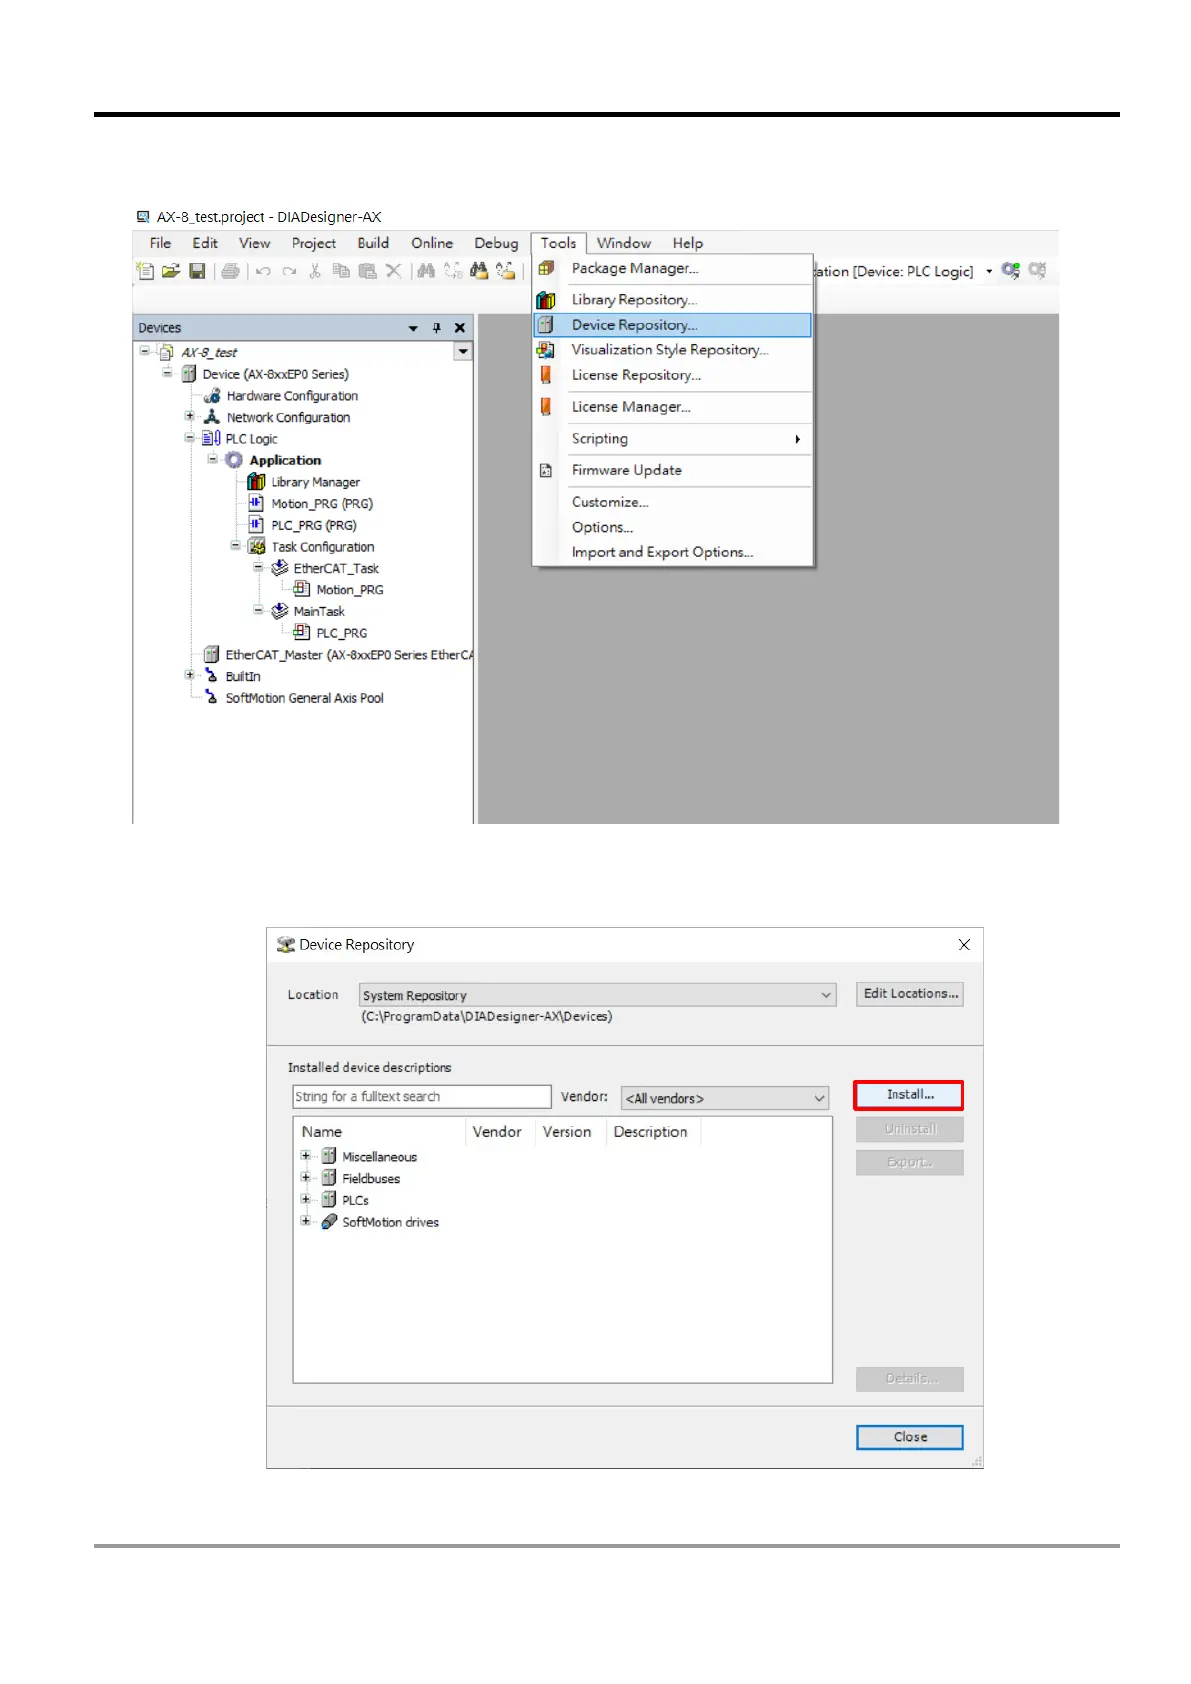Image resolution: width=1191 pixels, height=1684 pixels.
Task: Open the All vendors dropdown
Action: 819,1098
